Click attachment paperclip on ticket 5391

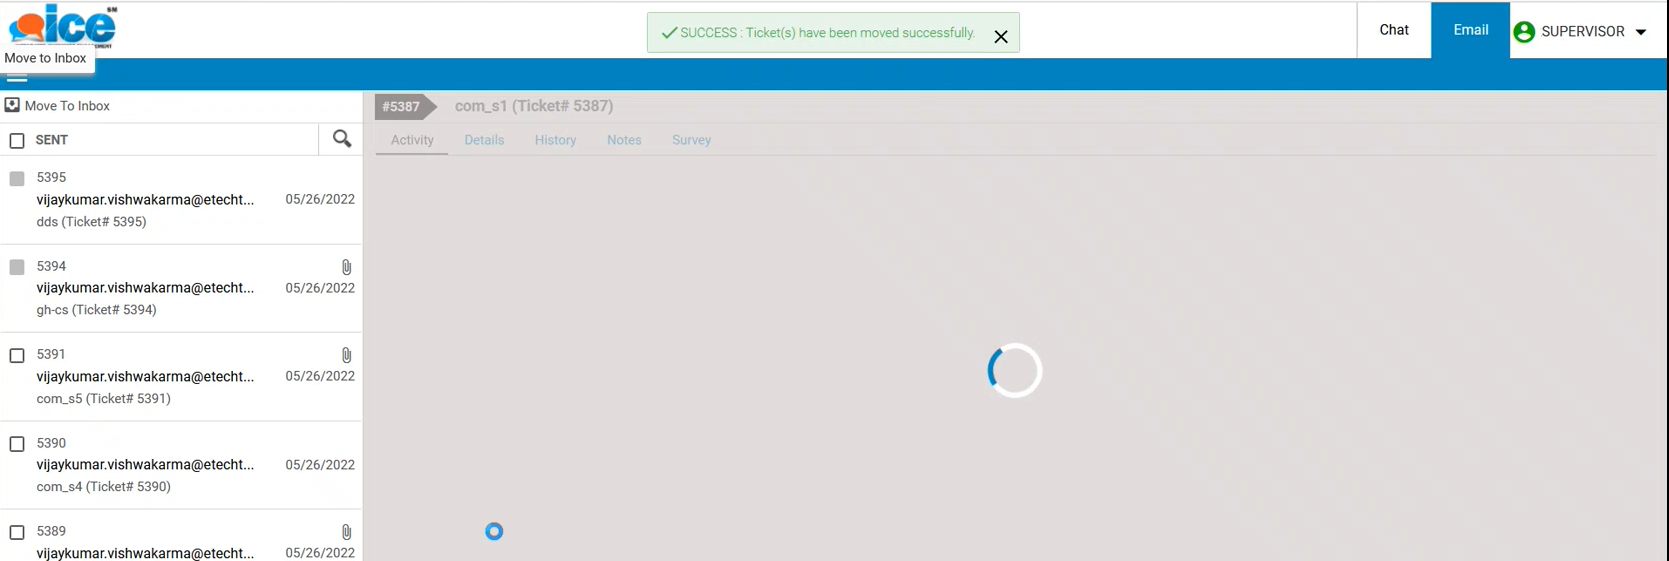(x=346, y=355)
